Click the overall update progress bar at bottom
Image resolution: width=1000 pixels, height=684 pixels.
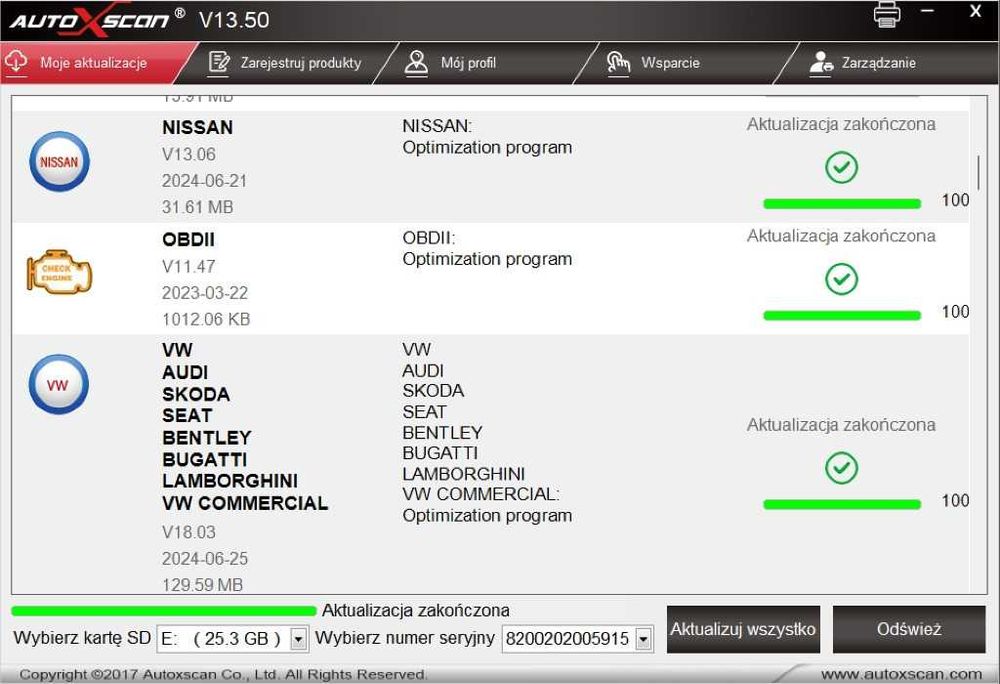pyautogui.click(x=164, y=611)
